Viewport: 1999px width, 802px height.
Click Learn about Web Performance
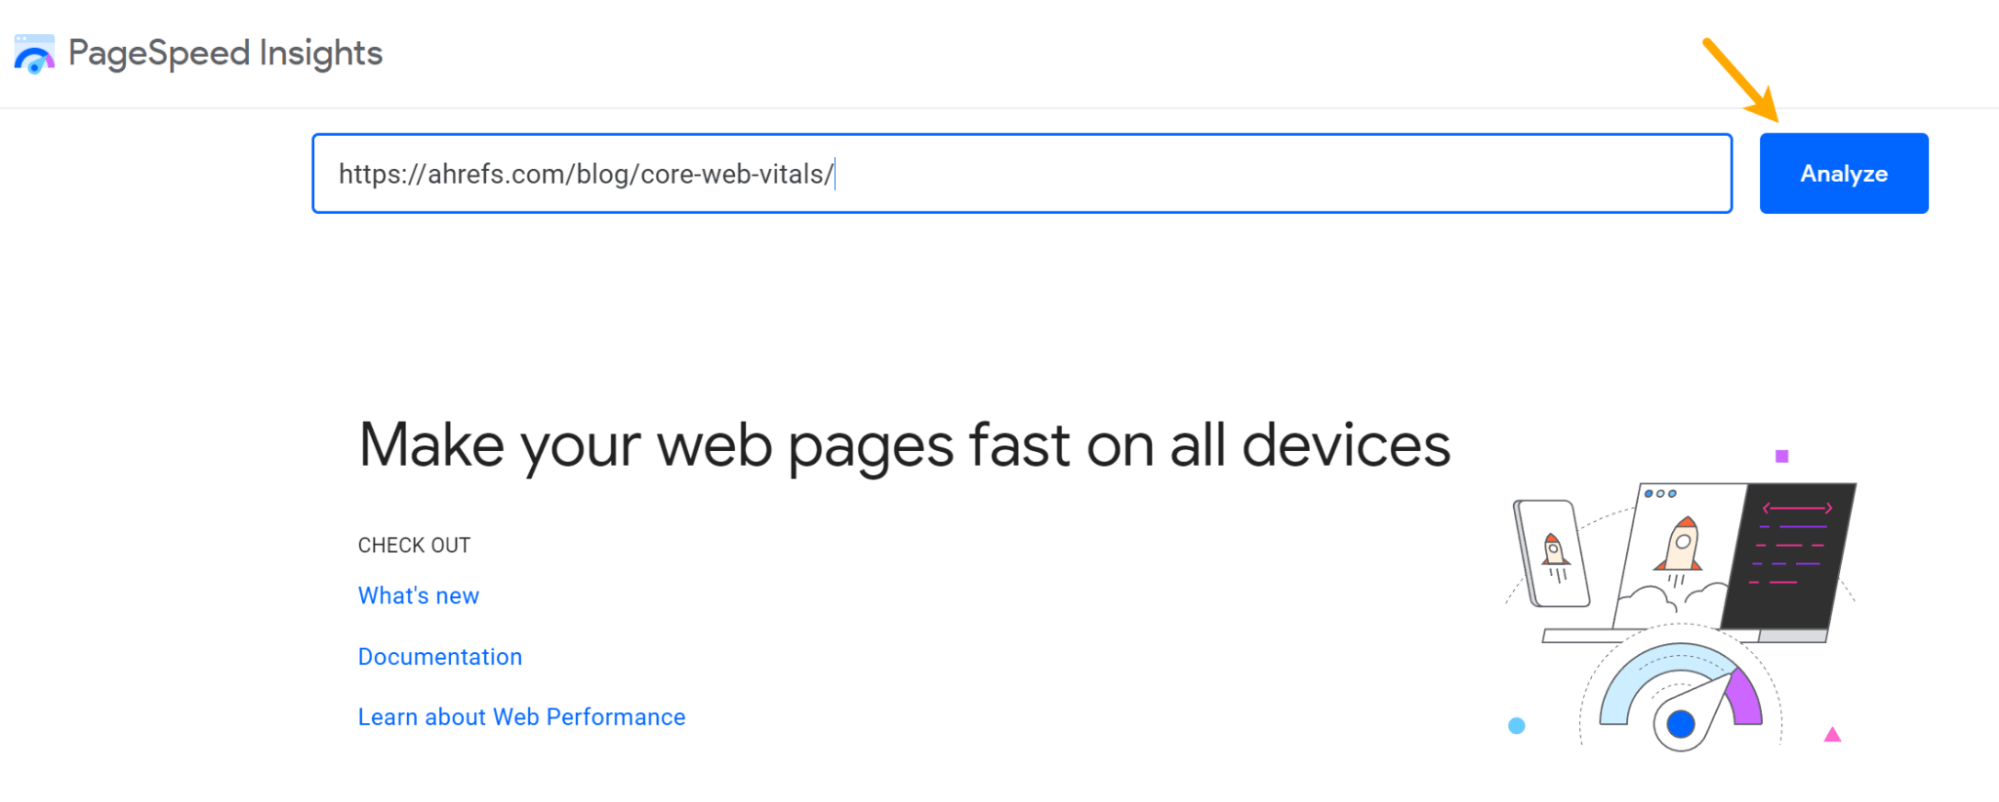click(521, 716)
